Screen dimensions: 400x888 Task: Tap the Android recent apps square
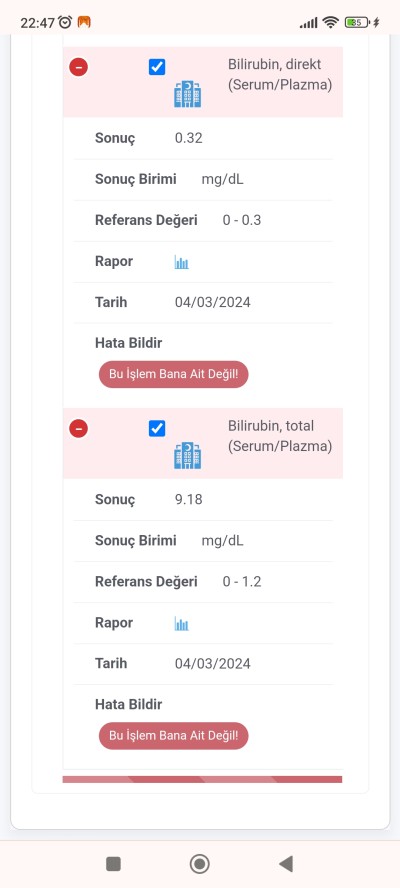(113, 864)
